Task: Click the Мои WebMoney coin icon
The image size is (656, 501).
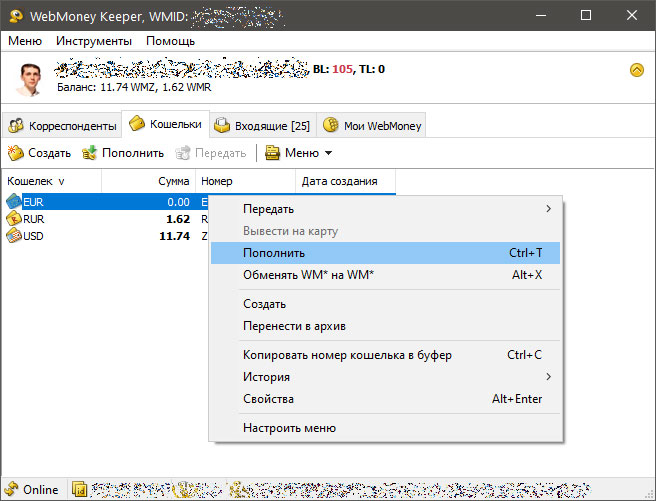Action: [x=331, y=125]
